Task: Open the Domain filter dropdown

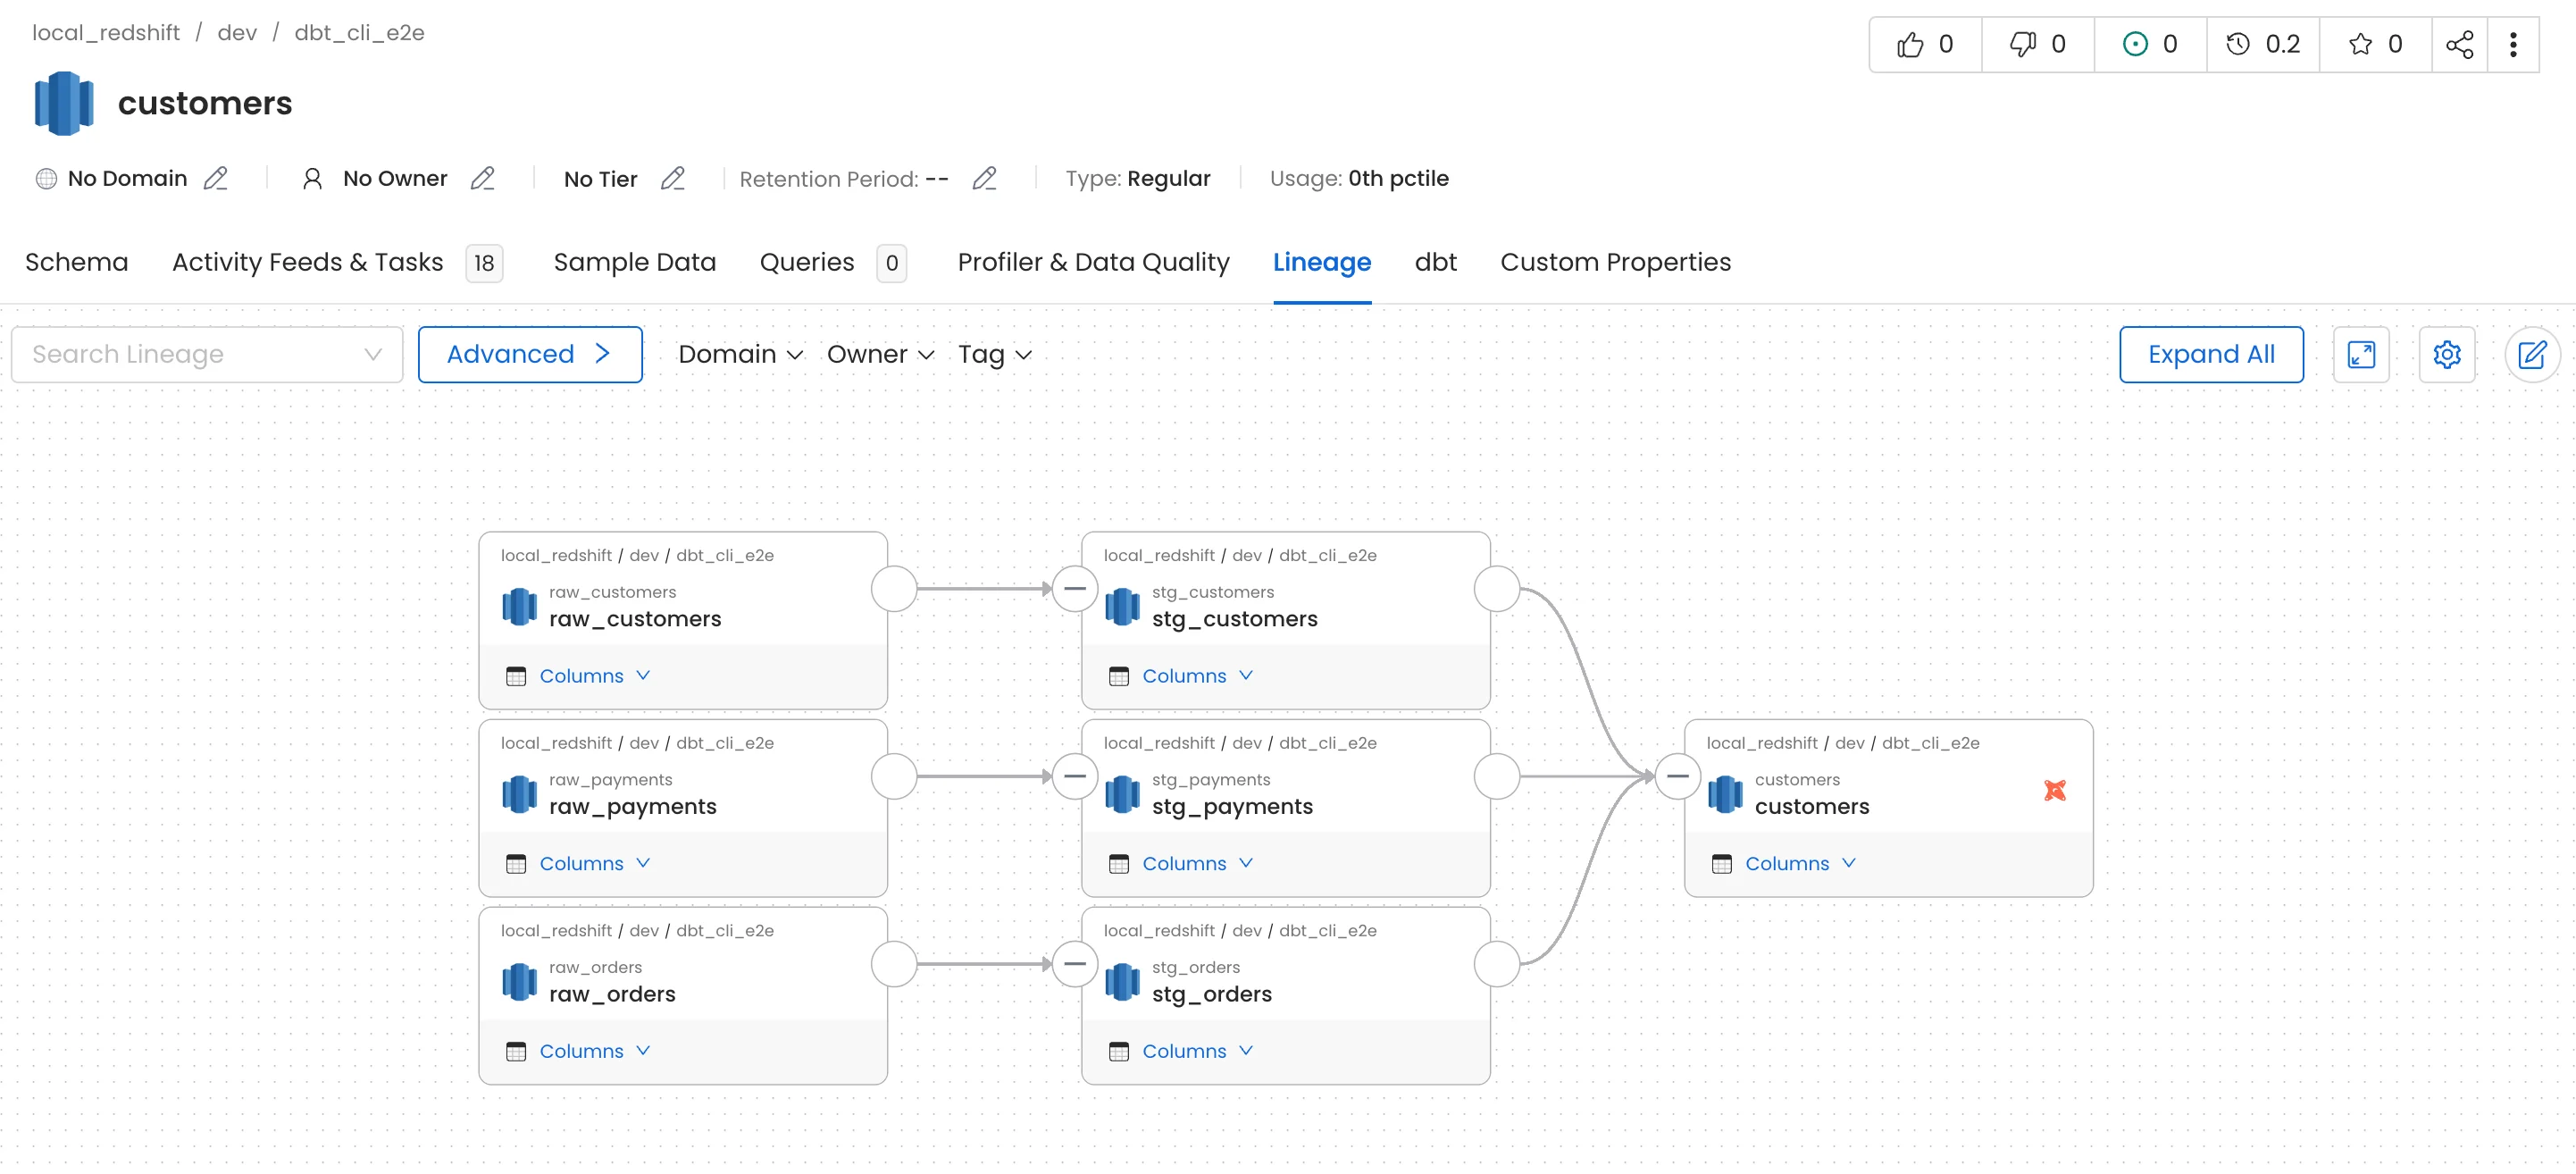Action: (x=740, y=354)
